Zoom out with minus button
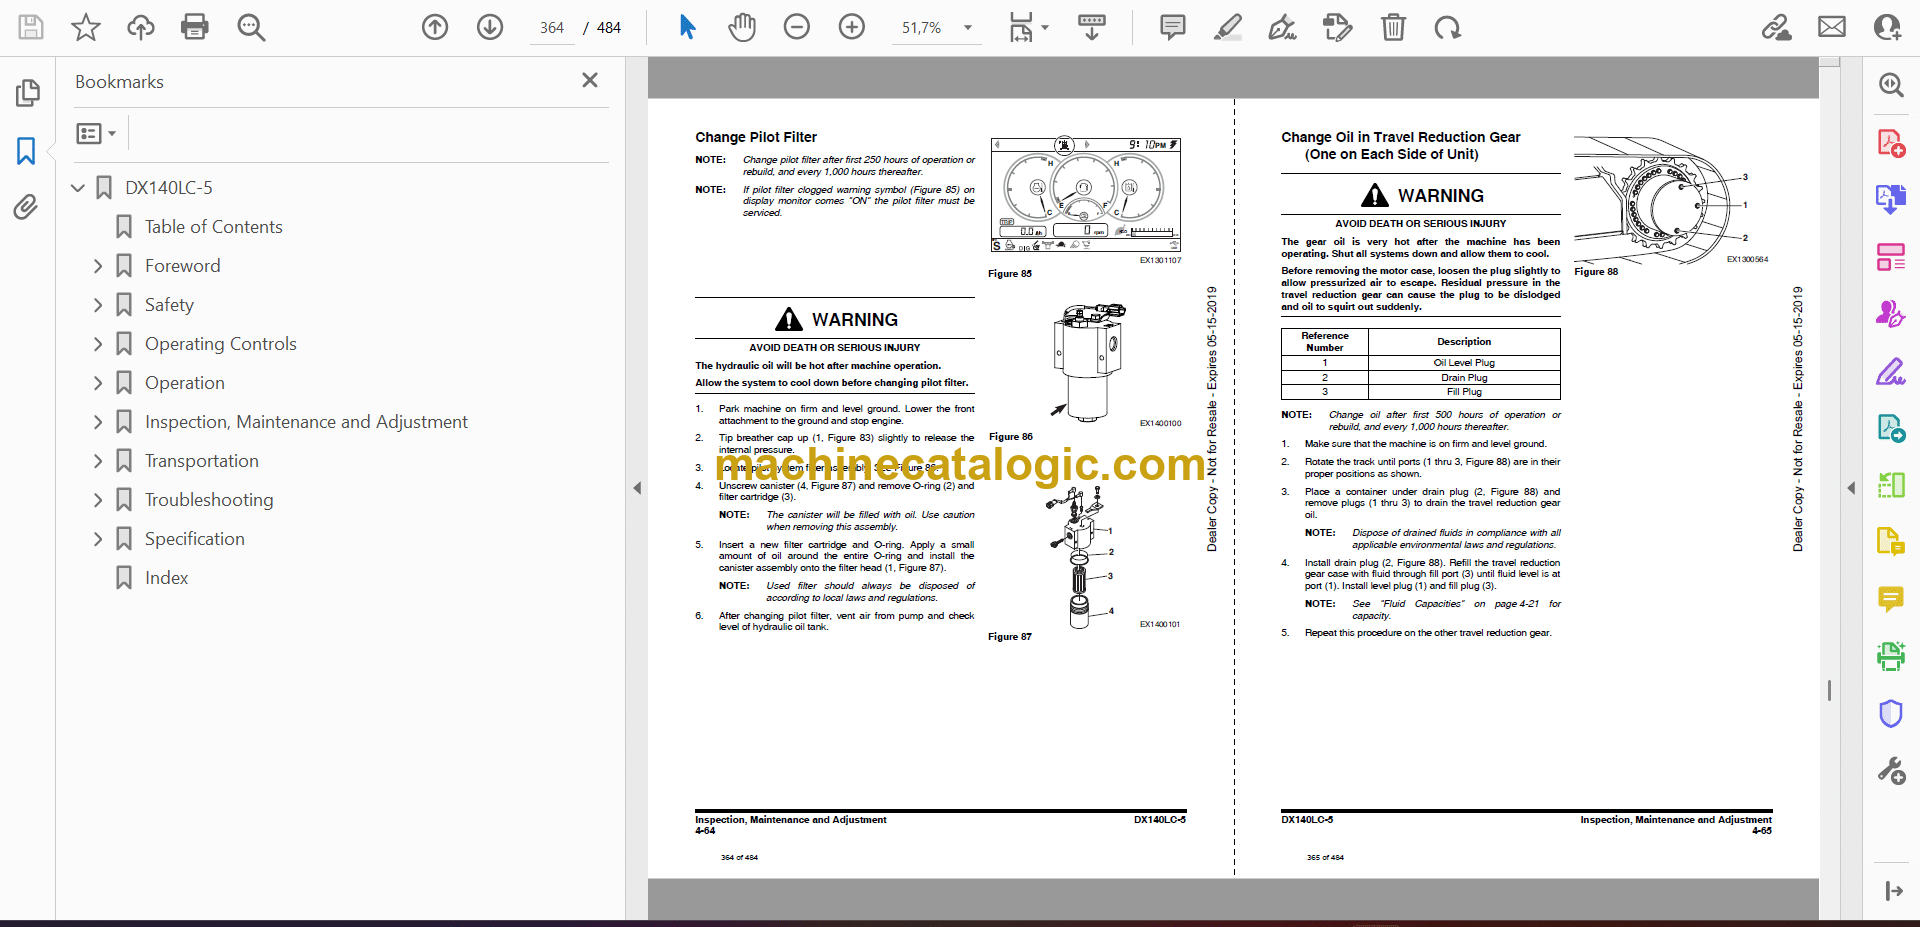The width and height of the screenshot is (1920, 927). pos(797,27)
